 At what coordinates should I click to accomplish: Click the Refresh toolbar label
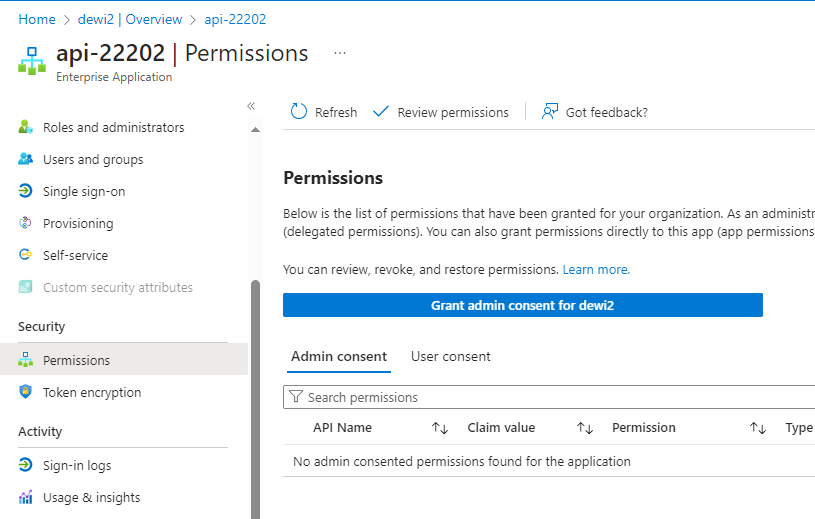coord(336,112)
